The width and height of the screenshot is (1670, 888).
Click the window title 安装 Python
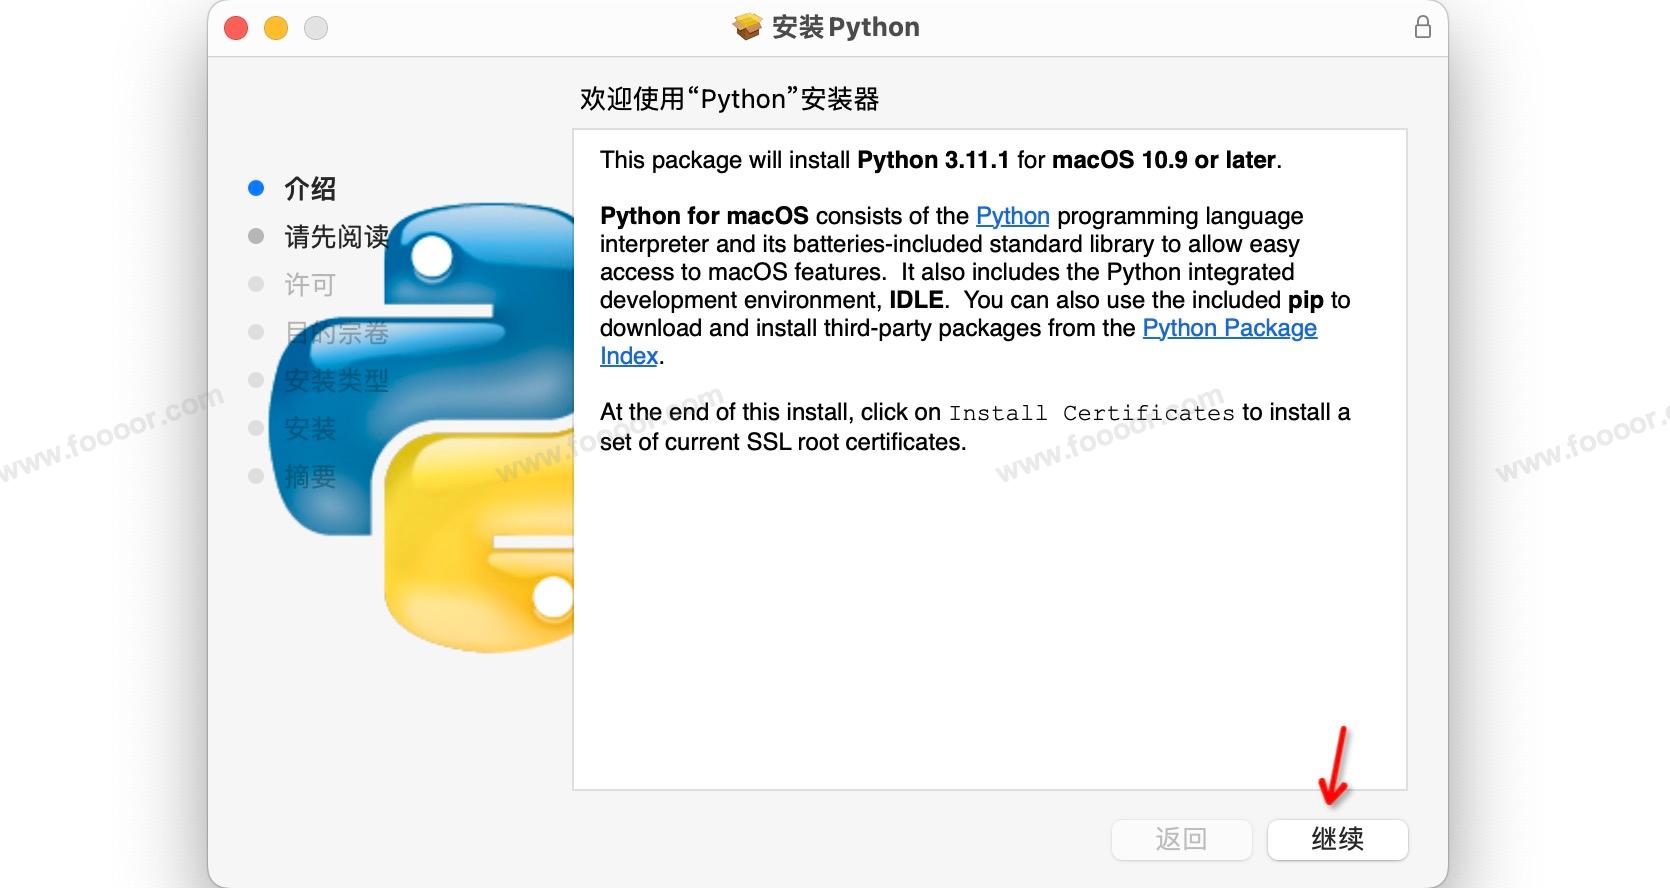845,27
